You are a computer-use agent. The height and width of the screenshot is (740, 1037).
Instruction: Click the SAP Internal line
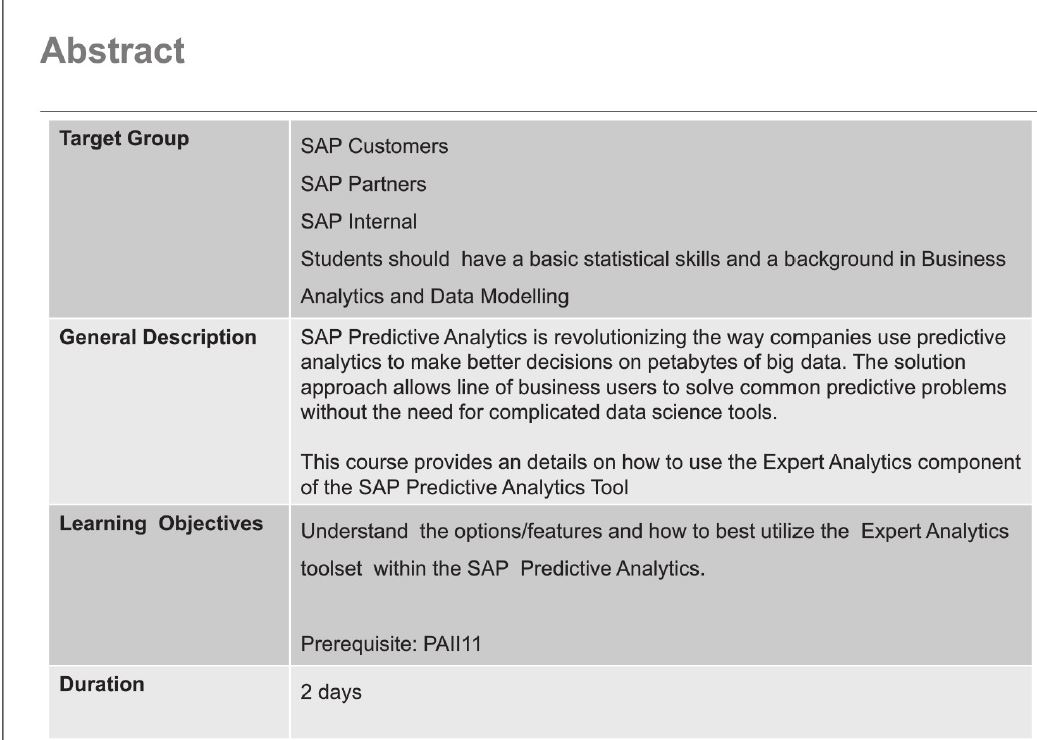click(x=358, y=222)
